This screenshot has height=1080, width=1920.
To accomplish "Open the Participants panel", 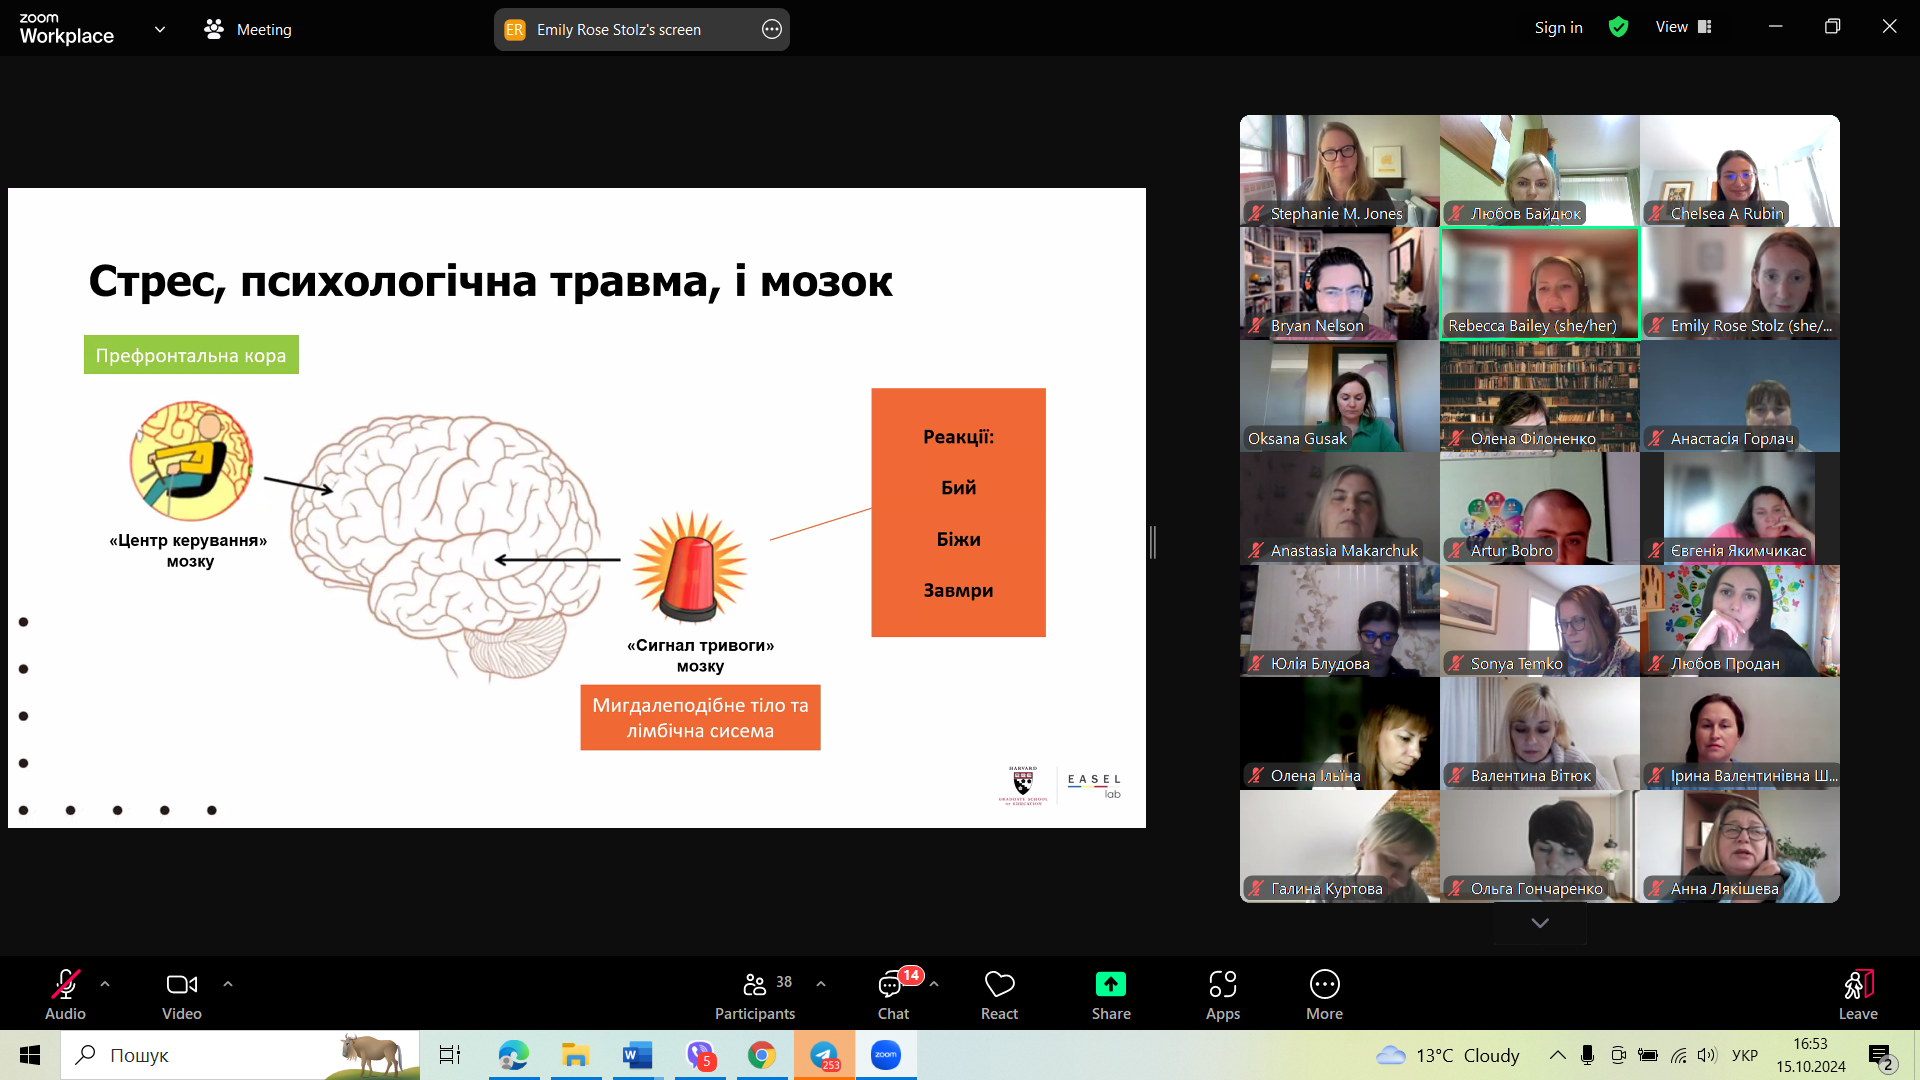I will 755,994.
